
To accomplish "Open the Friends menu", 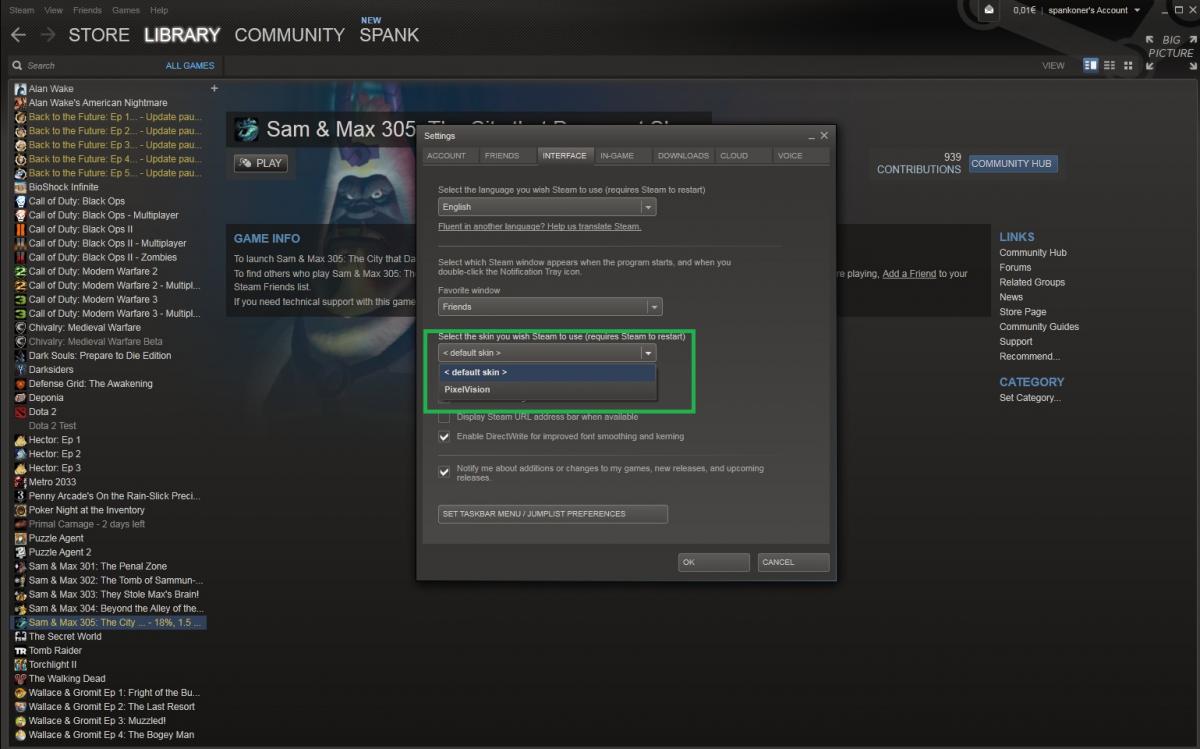I will [x=87, y=10].
